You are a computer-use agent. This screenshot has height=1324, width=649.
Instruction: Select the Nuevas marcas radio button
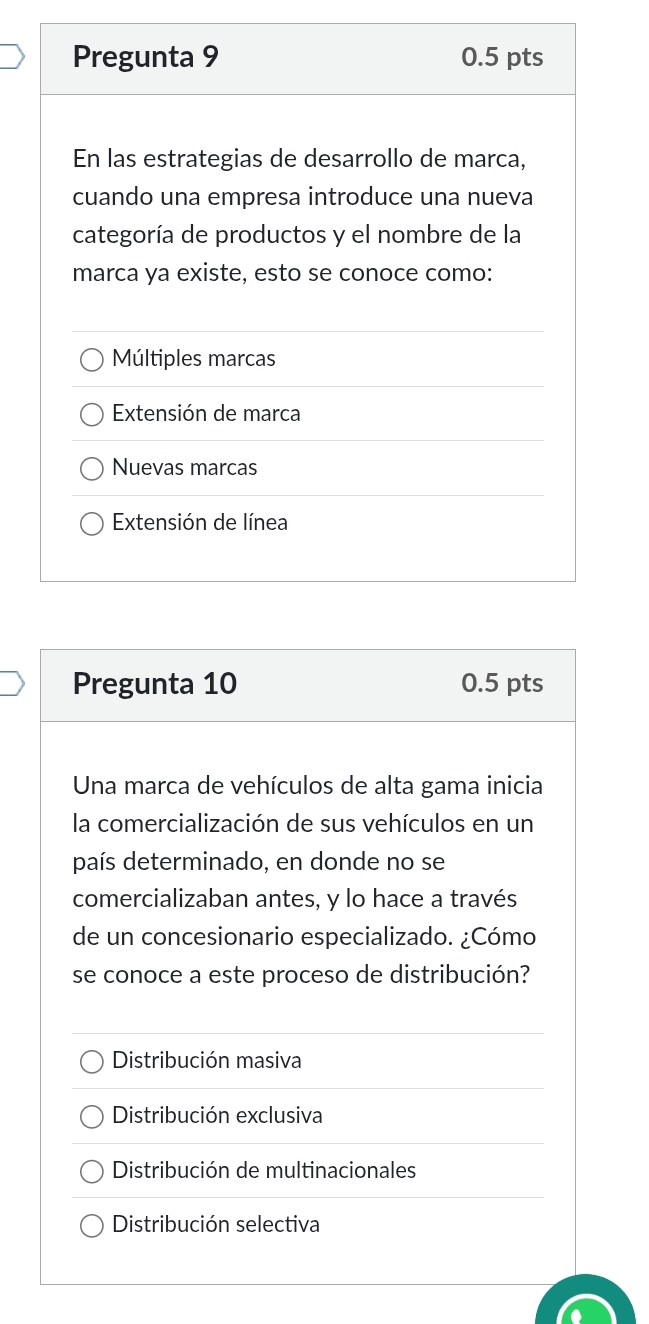point(92,468)
